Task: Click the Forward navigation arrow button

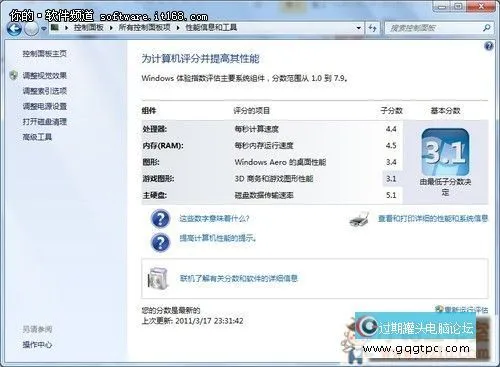Action: [32, 29]
